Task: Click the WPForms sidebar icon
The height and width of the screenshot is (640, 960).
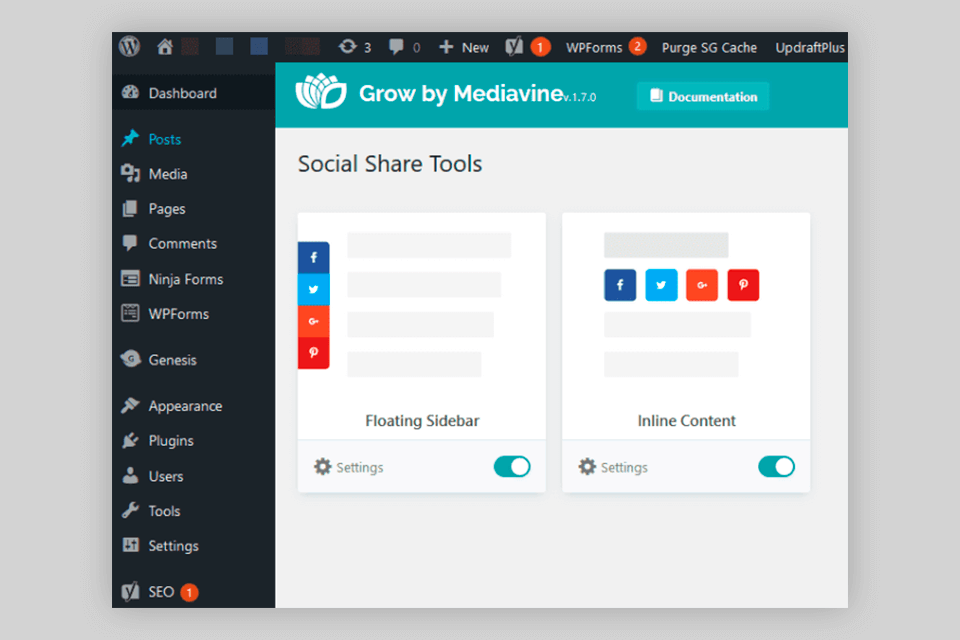Action: point(130,313)
